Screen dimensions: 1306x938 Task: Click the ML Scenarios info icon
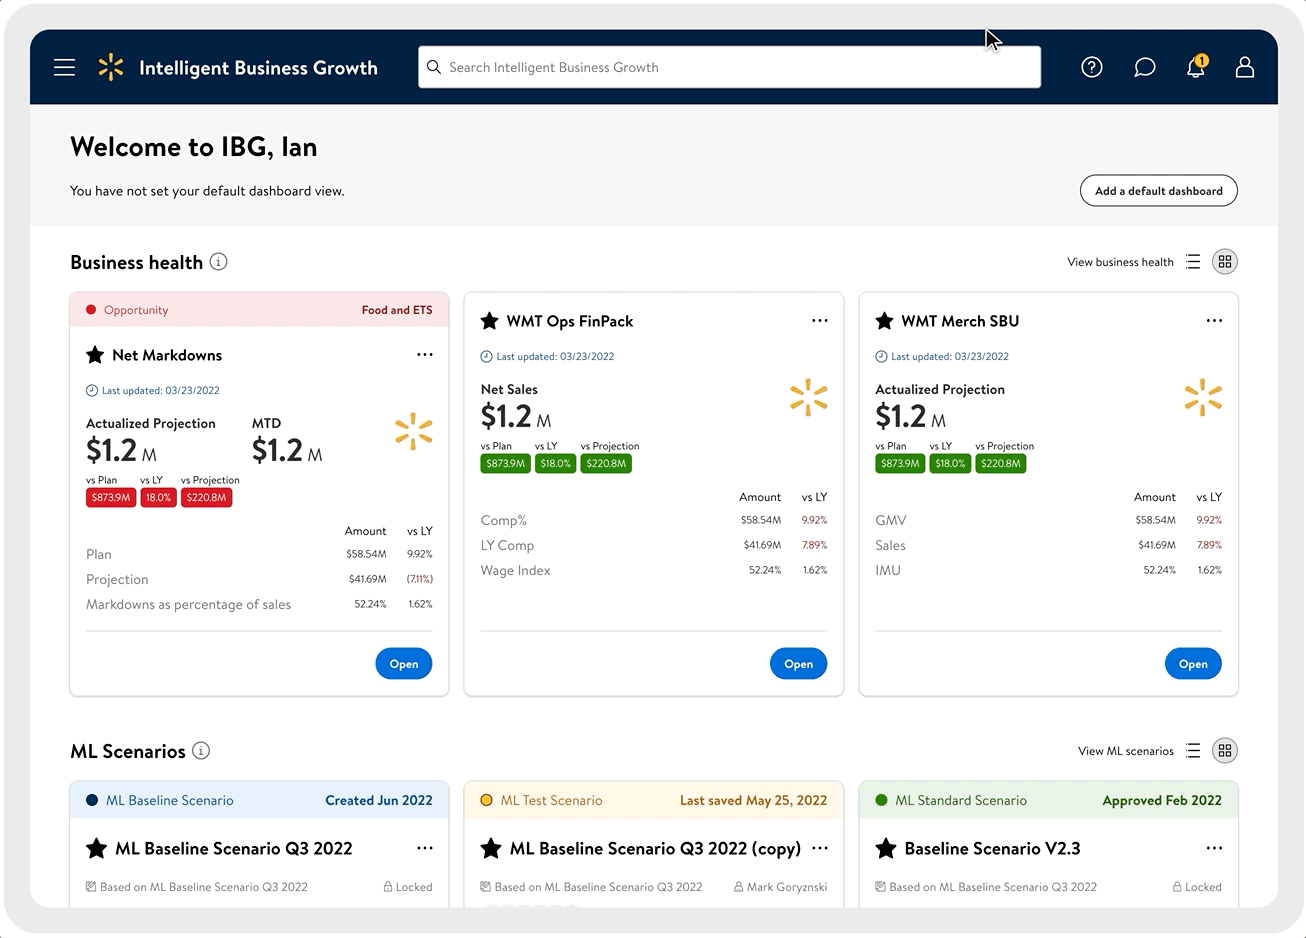(201, 751)
